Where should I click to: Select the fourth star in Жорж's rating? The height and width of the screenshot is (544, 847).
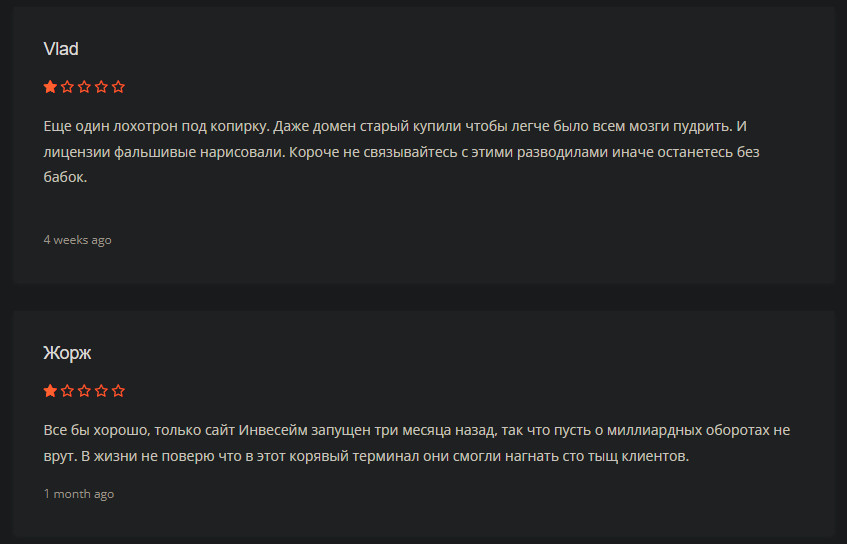point(101,391)
